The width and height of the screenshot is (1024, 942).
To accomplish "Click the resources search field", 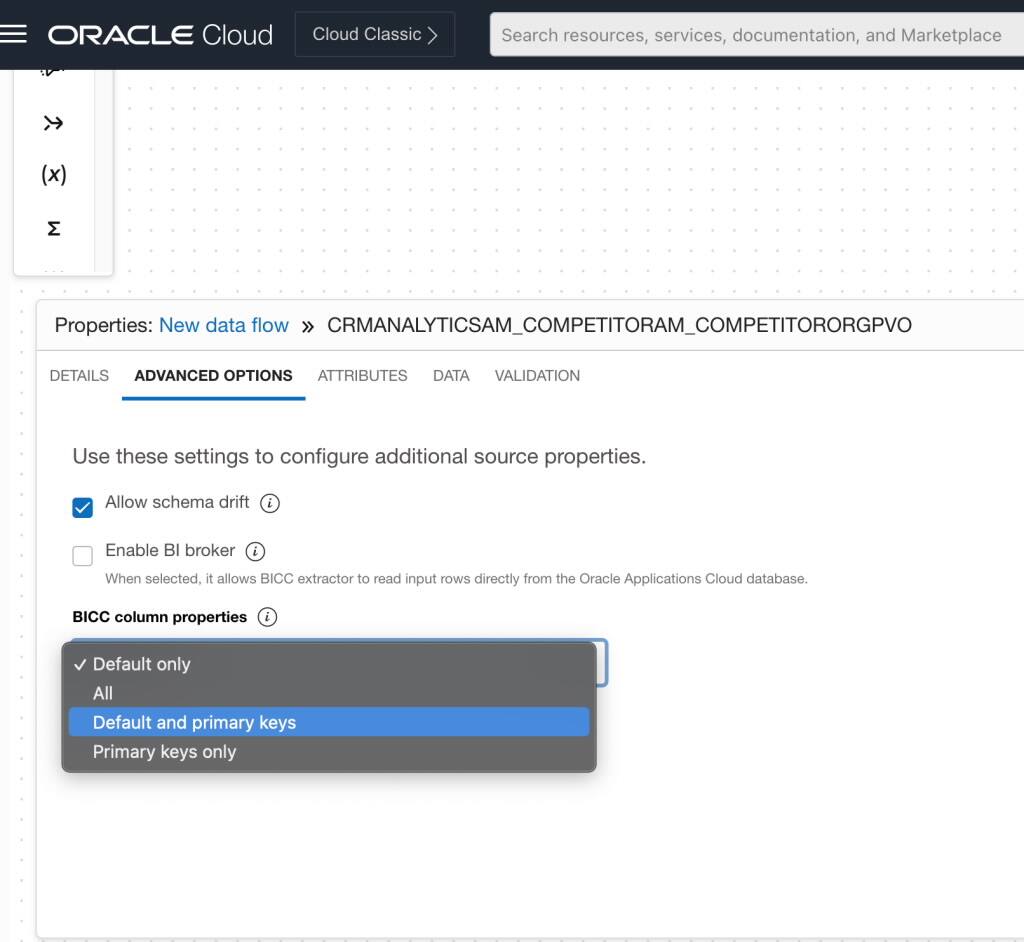I will (x=750, y=34).
